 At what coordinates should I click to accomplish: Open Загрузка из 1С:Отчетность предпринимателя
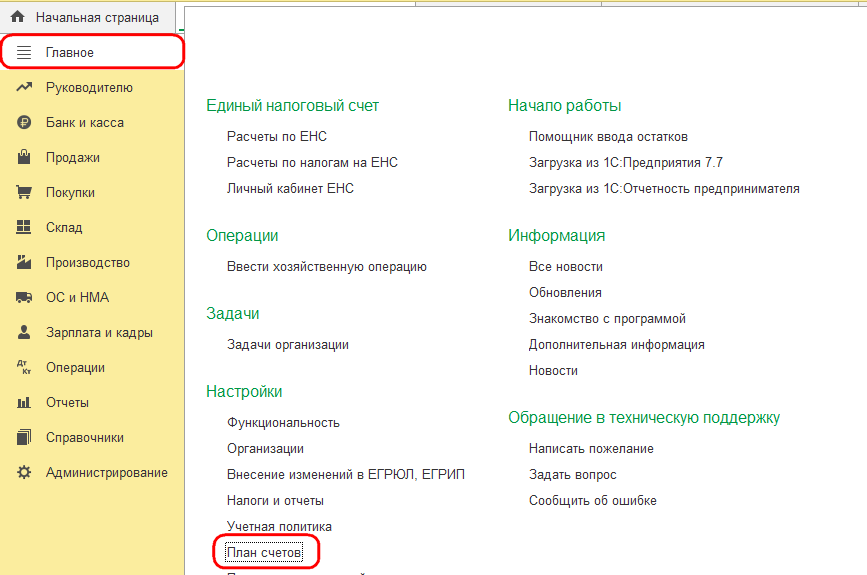click(664, 189)
